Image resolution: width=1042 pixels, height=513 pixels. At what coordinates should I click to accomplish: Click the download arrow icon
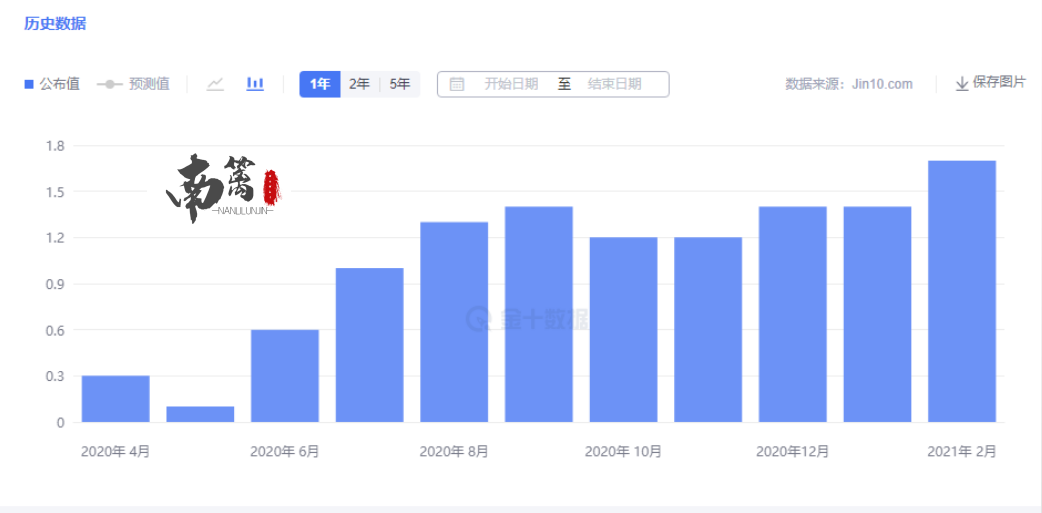click(x=962, y=84)
